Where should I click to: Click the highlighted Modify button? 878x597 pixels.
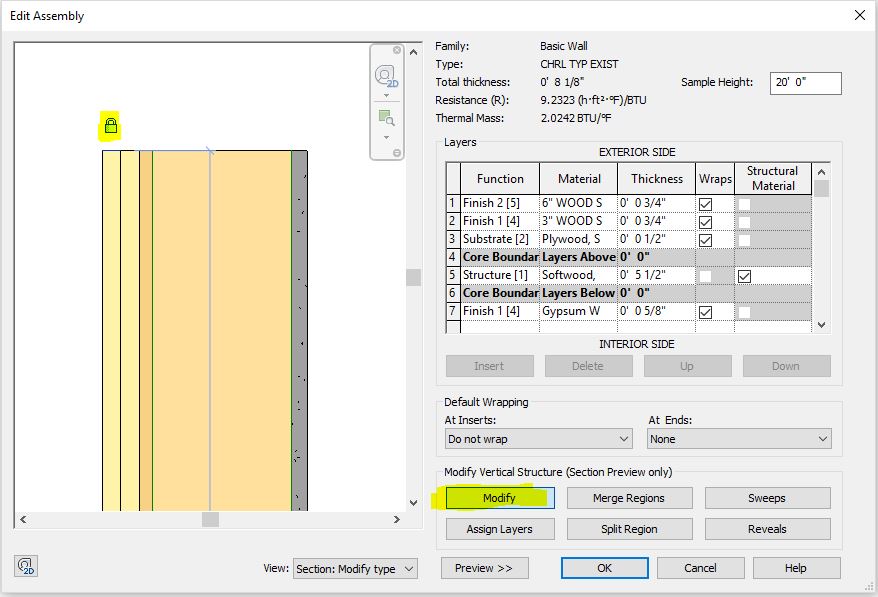coord(500,497)
